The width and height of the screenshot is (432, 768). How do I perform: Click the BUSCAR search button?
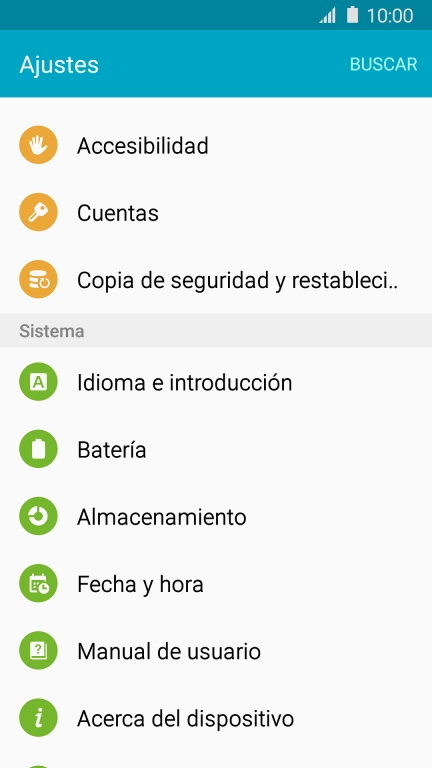tap(384, 64)
